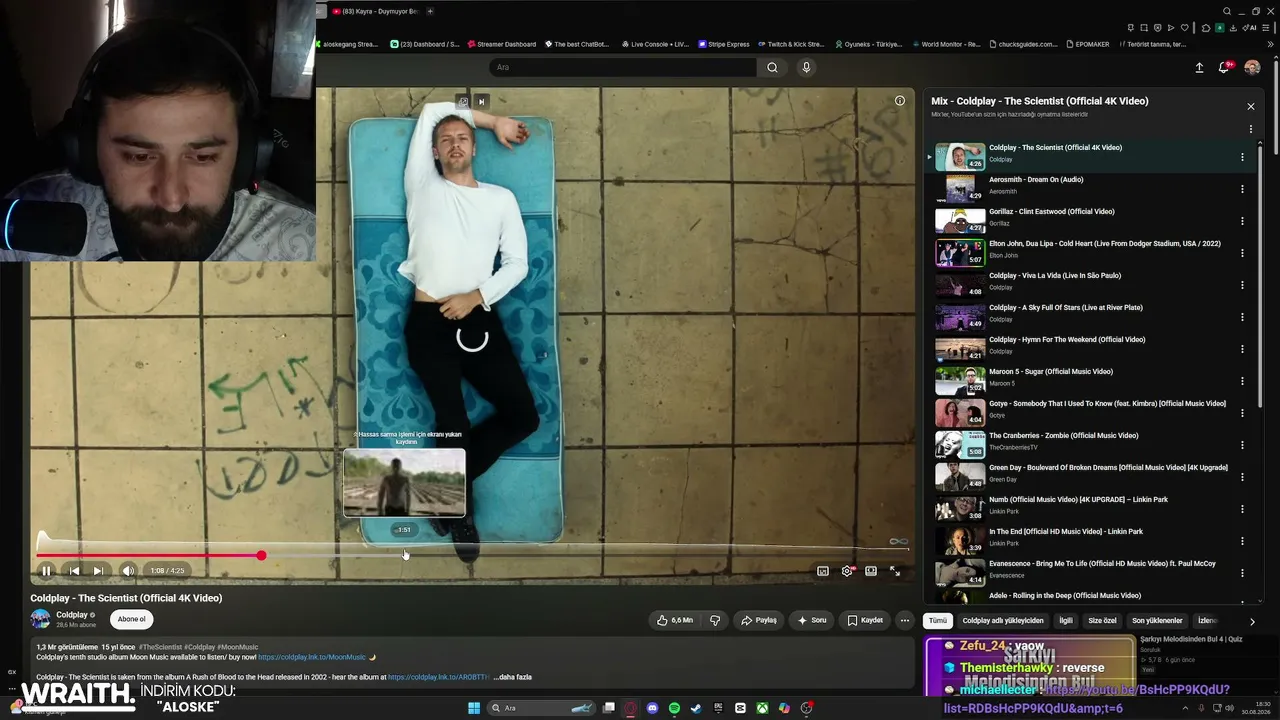Open Spotify from the taskbar
The height and width of the screenshot is (720, 1280).
point(675,708)
